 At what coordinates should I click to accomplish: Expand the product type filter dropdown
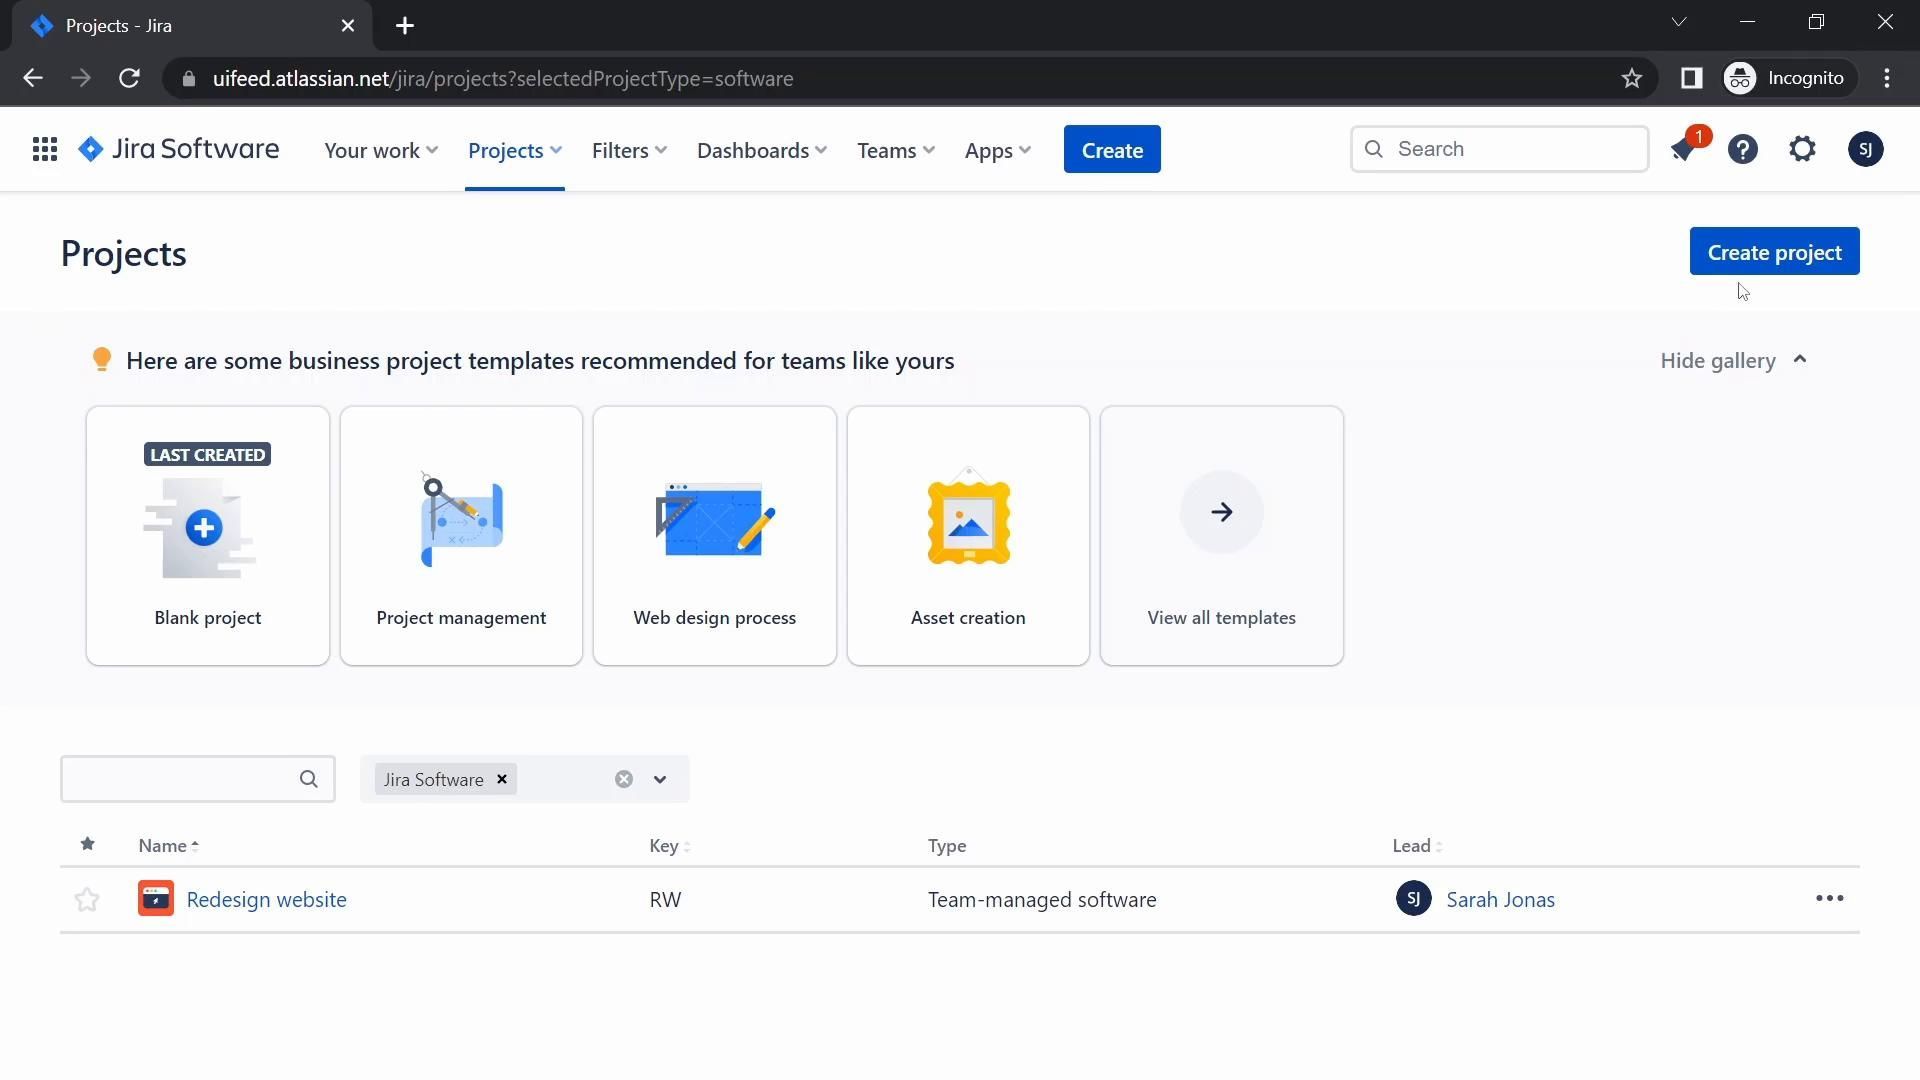pos(660,779)
